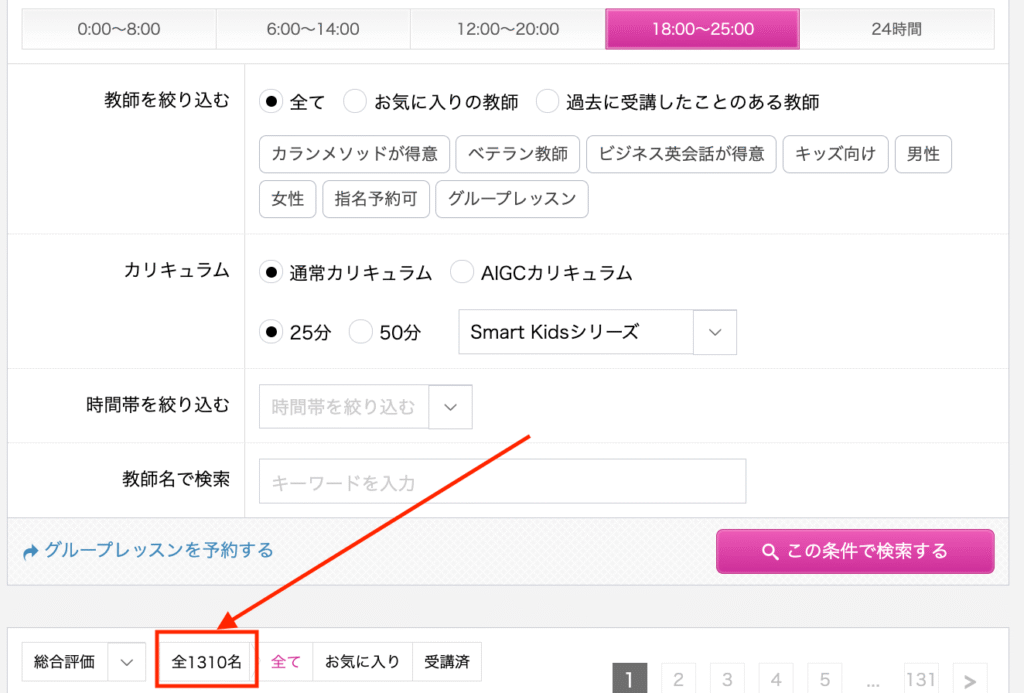Select お気に入りの教師 radio button
The height and width of the screenshot is (693, 1024).
click(x=355, y=102)
